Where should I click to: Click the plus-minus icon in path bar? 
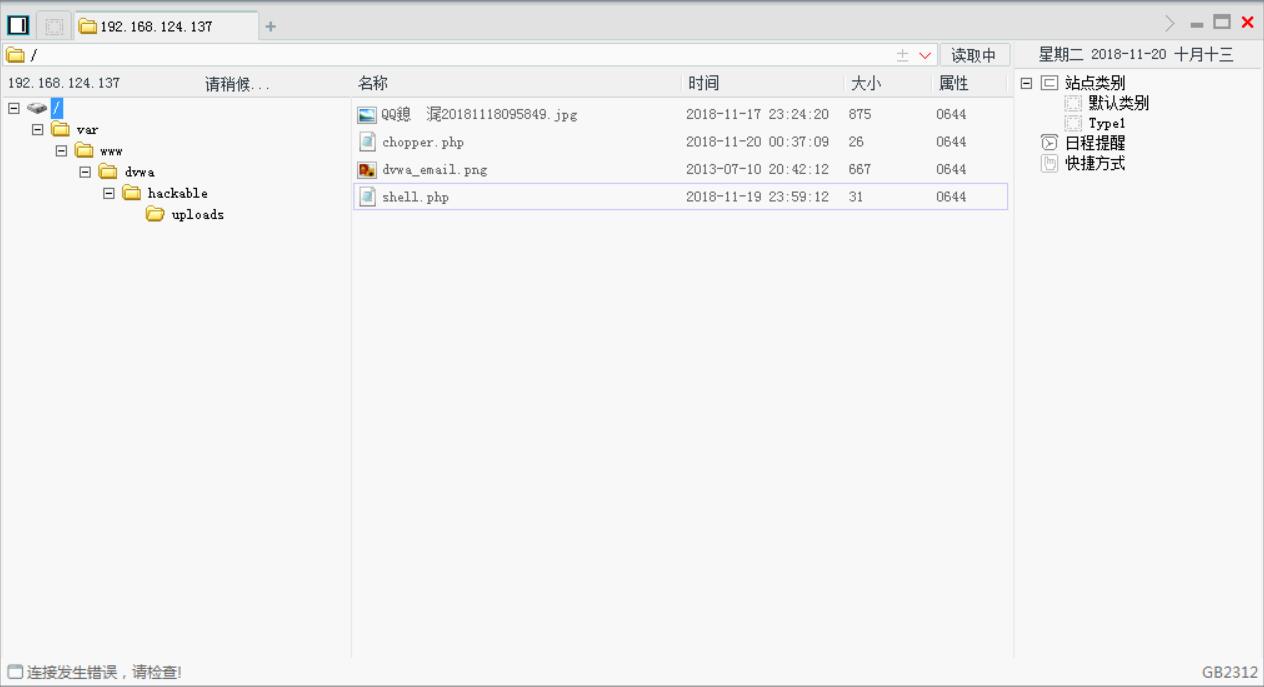(903, 56)
